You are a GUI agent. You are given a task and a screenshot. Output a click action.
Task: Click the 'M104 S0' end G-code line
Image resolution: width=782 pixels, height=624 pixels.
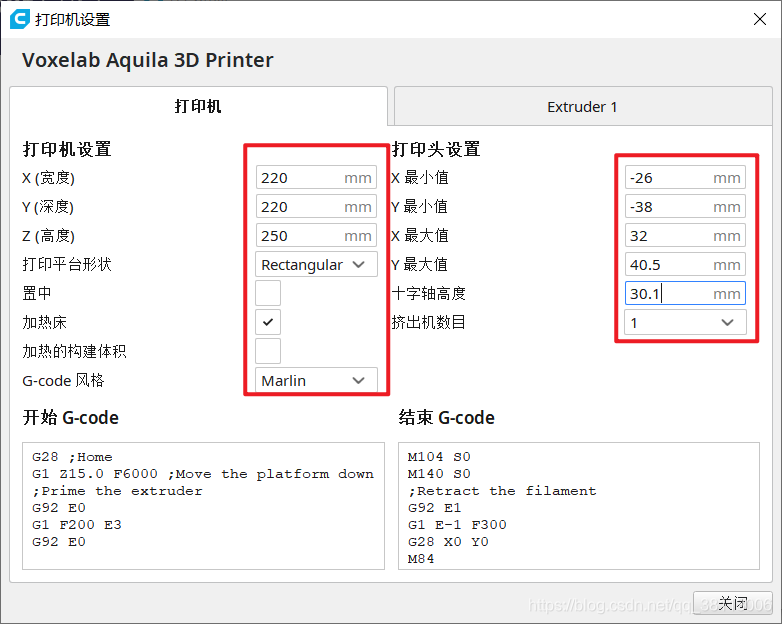coord(439,457)
